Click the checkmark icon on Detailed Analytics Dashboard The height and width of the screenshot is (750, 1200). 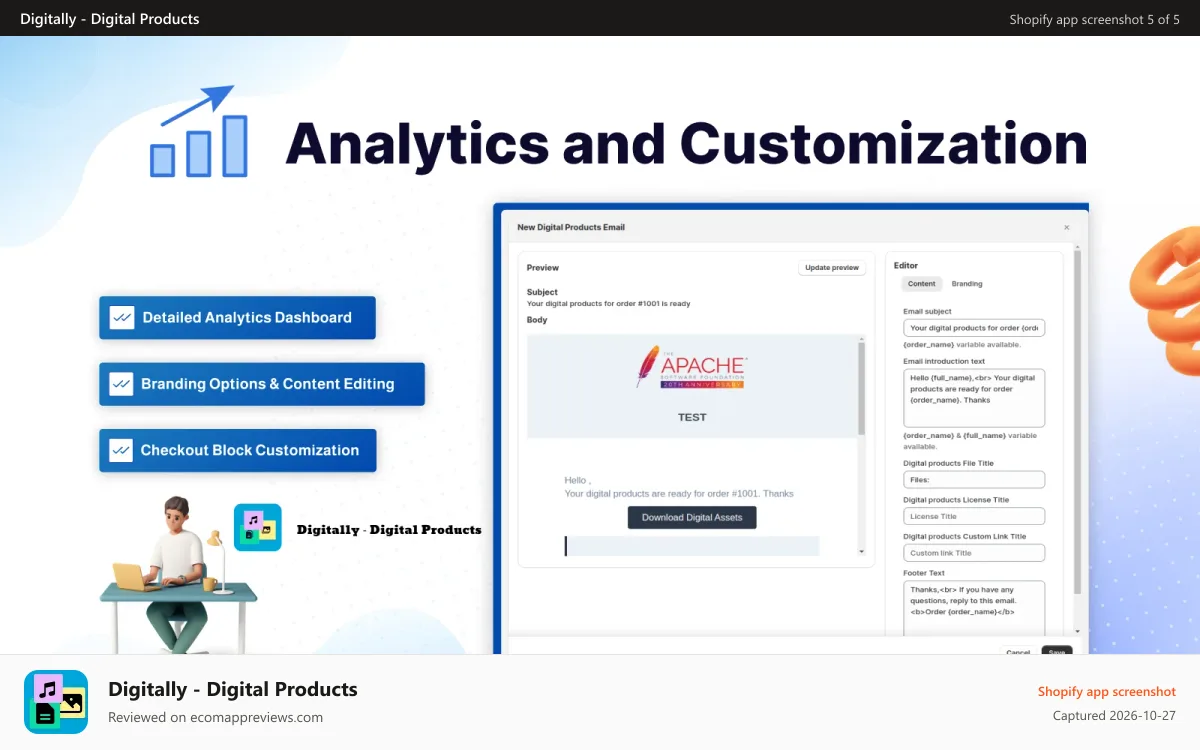coord(122,317)
